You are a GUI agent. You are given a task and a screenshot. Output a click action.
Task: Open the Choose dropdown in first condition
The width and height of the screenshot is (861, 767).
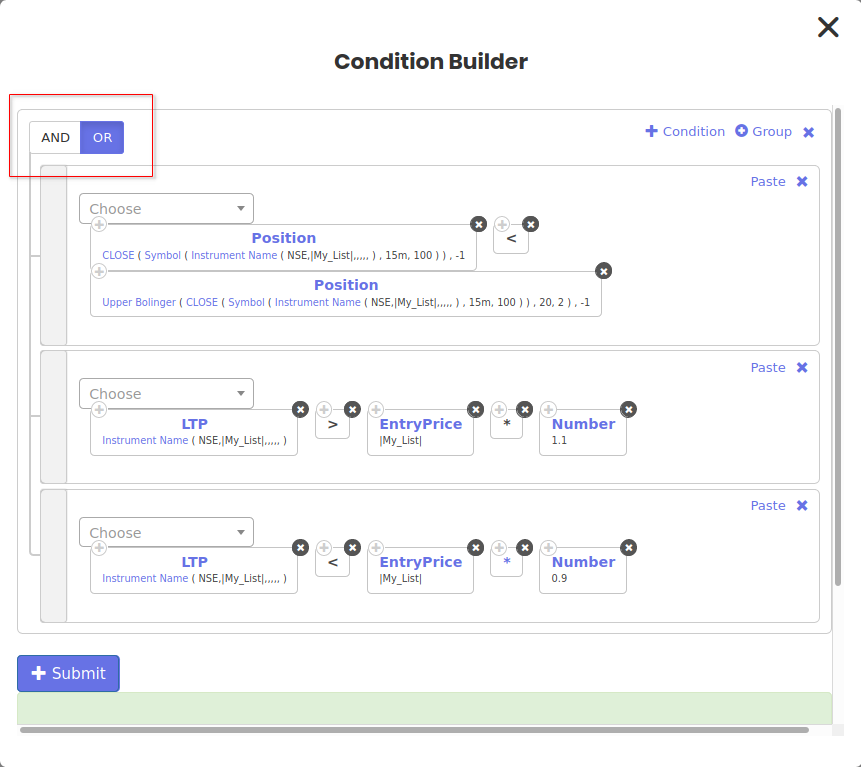[166, 209]
